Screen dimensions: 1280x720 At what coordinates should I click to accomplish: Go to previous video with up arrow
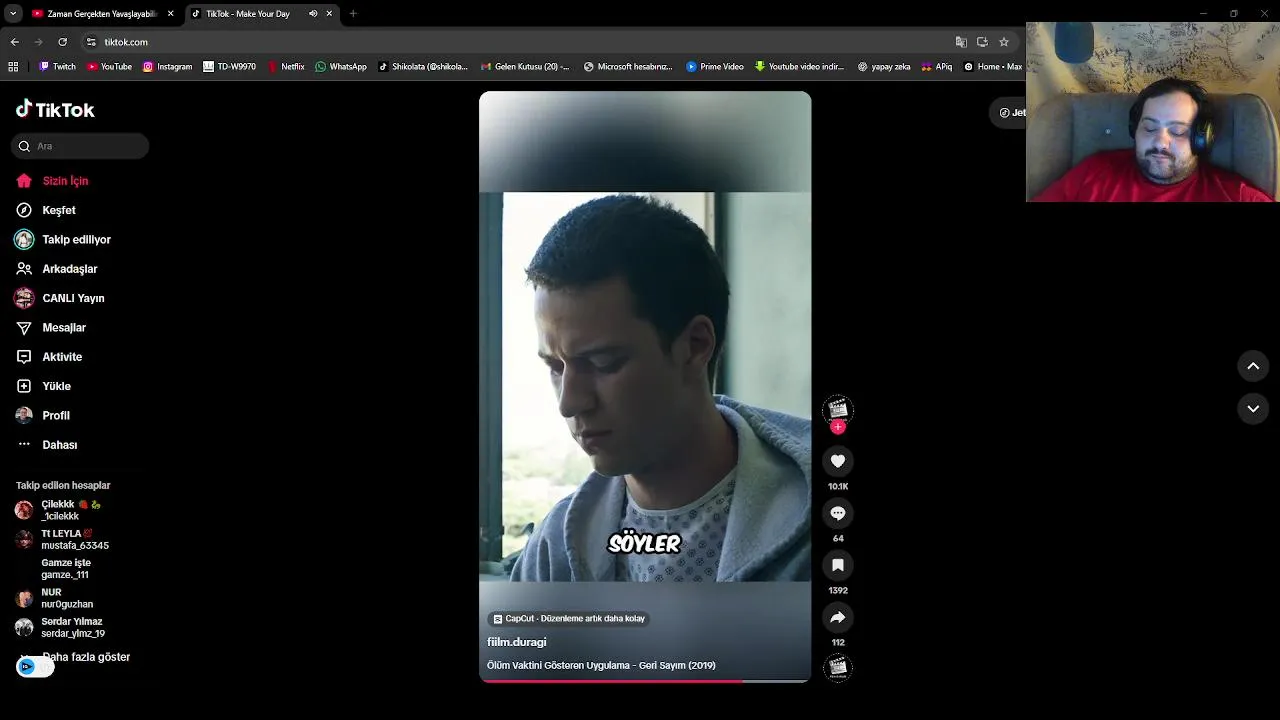pyautogui.click(x=1253, y=366)
